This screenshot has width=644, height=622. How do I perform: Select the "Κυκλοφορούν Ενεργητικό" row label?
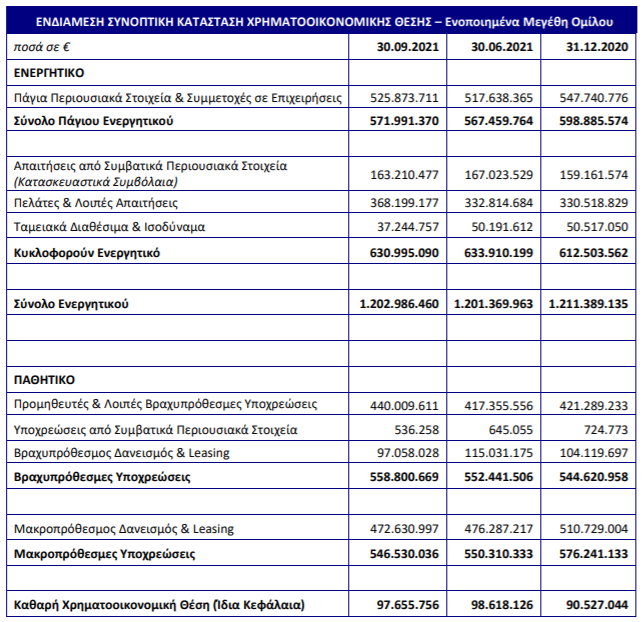pos(87,253)
